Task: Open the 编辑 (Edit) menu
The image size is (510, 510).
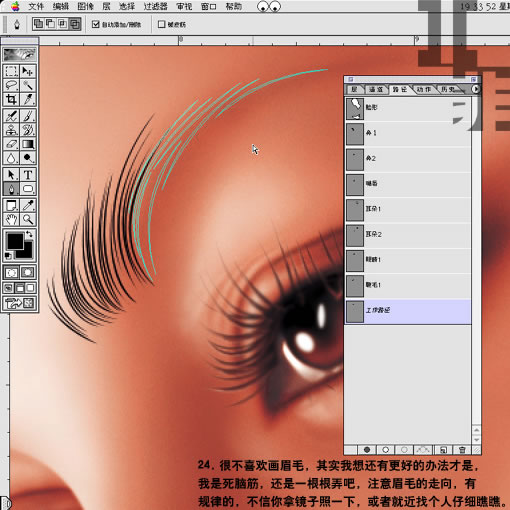Action: tap(61, 6)
